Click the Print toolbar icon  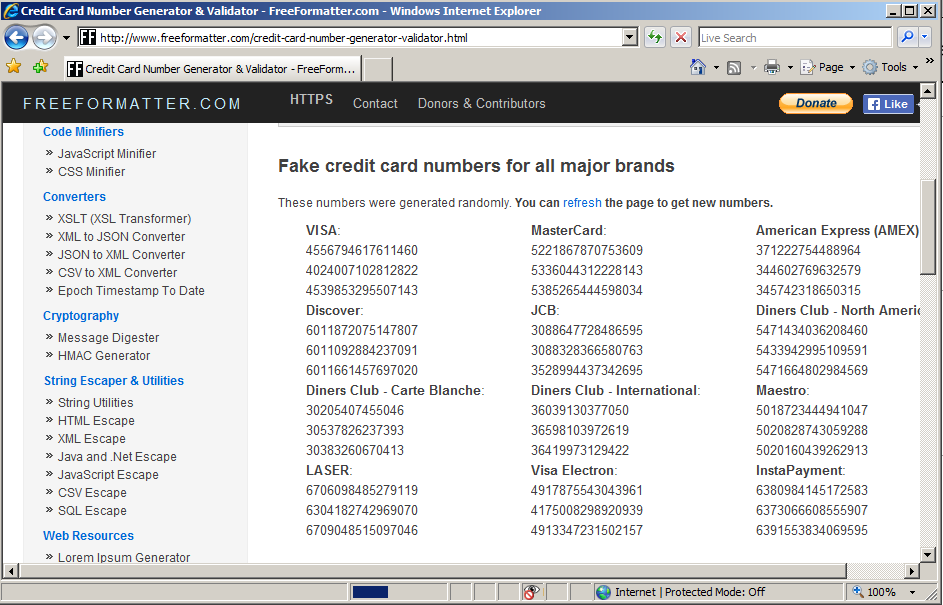(x=772, y=67)
